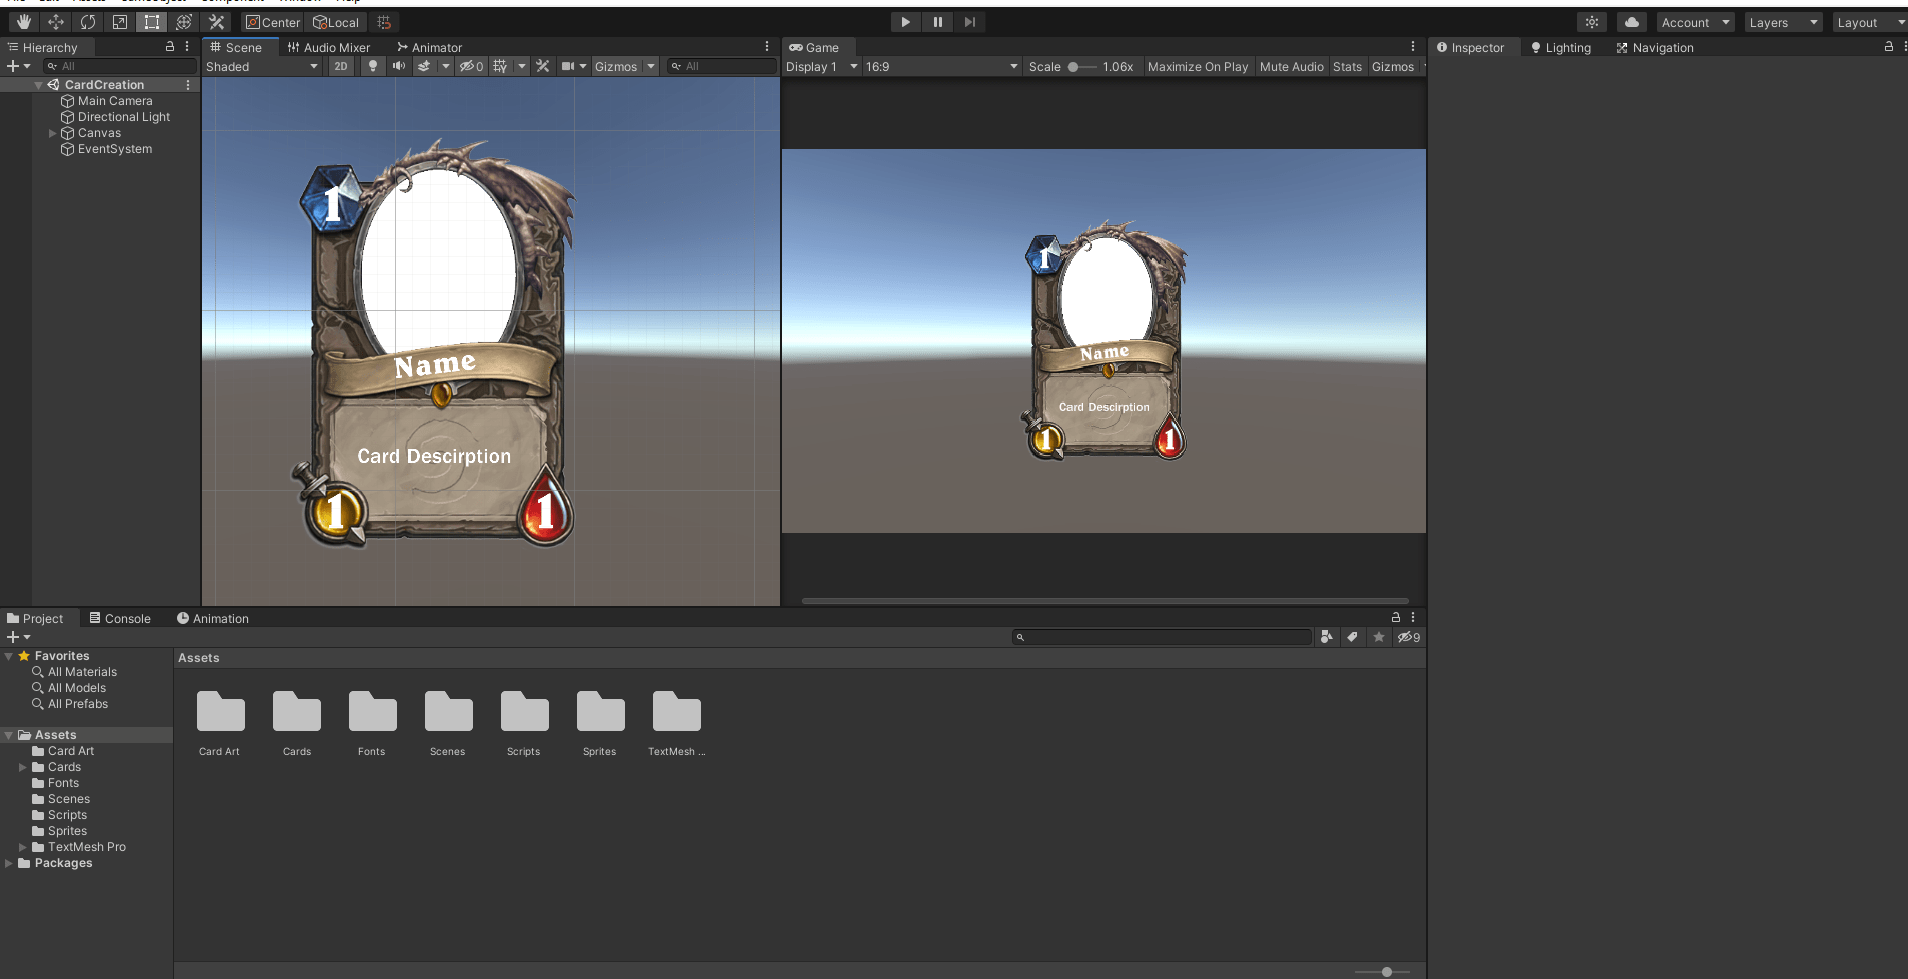
Task: Open the Scene component tools icon
Action: (543, 66)
